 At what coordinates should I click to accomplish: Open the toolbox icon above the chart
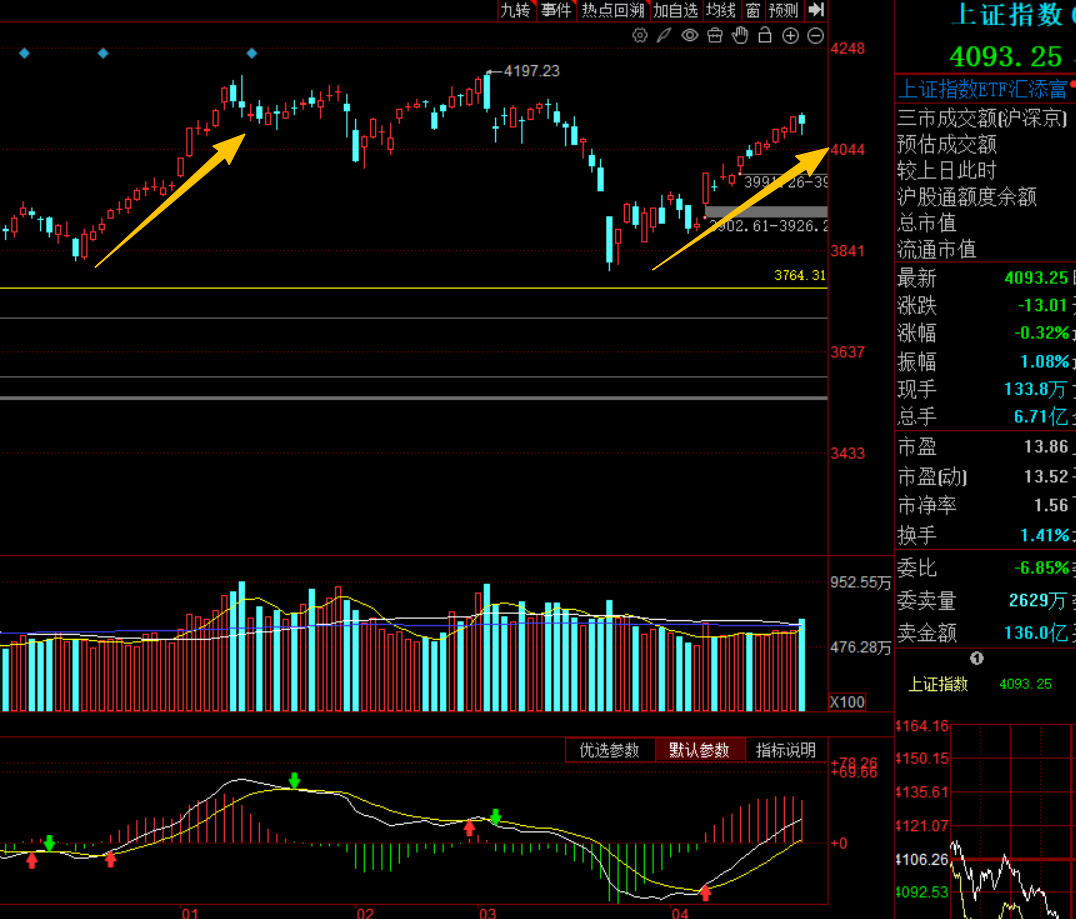715,36
